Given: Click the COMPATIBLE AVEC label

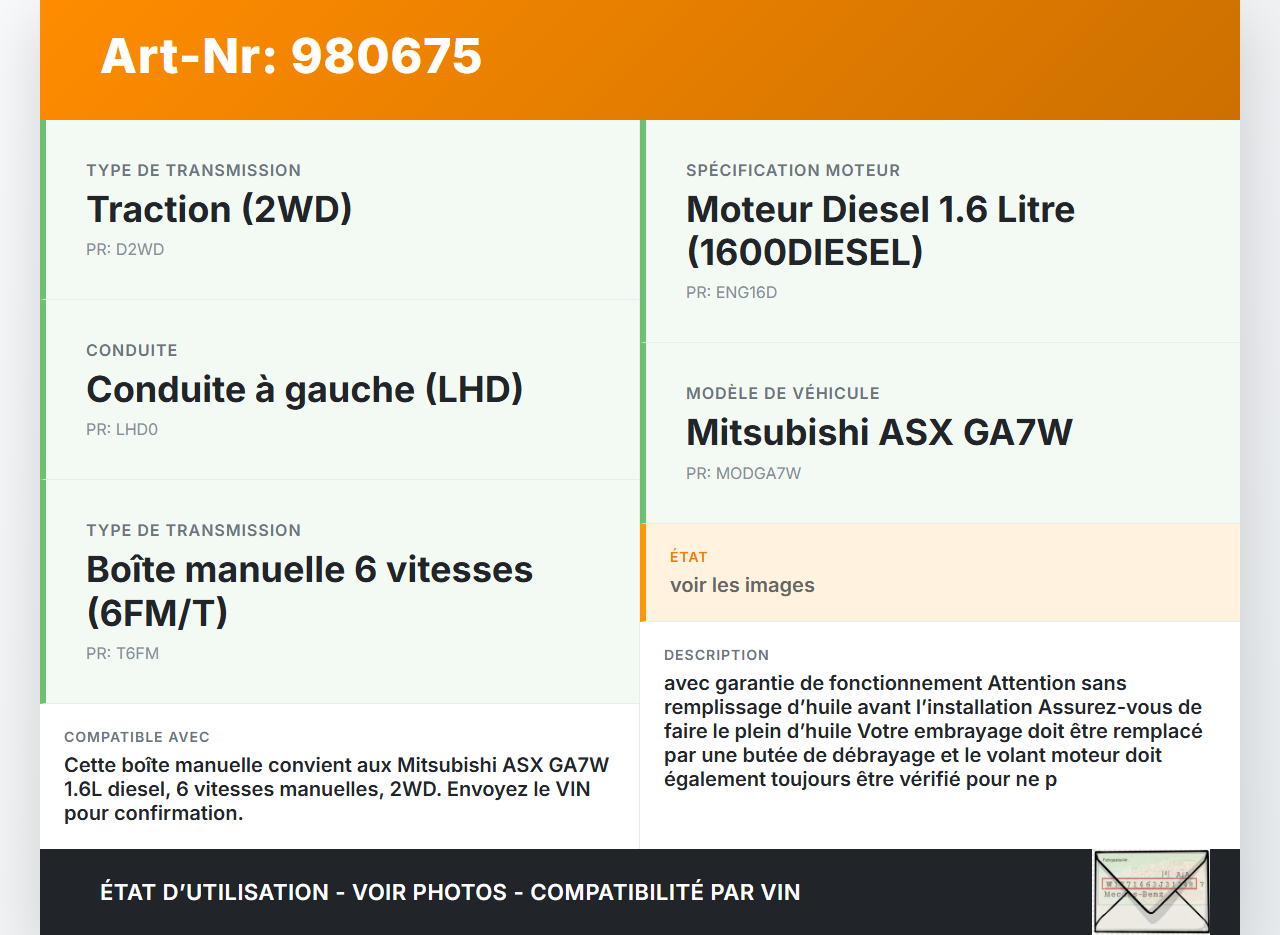Looking at the screenshot, I should point(137,737).
